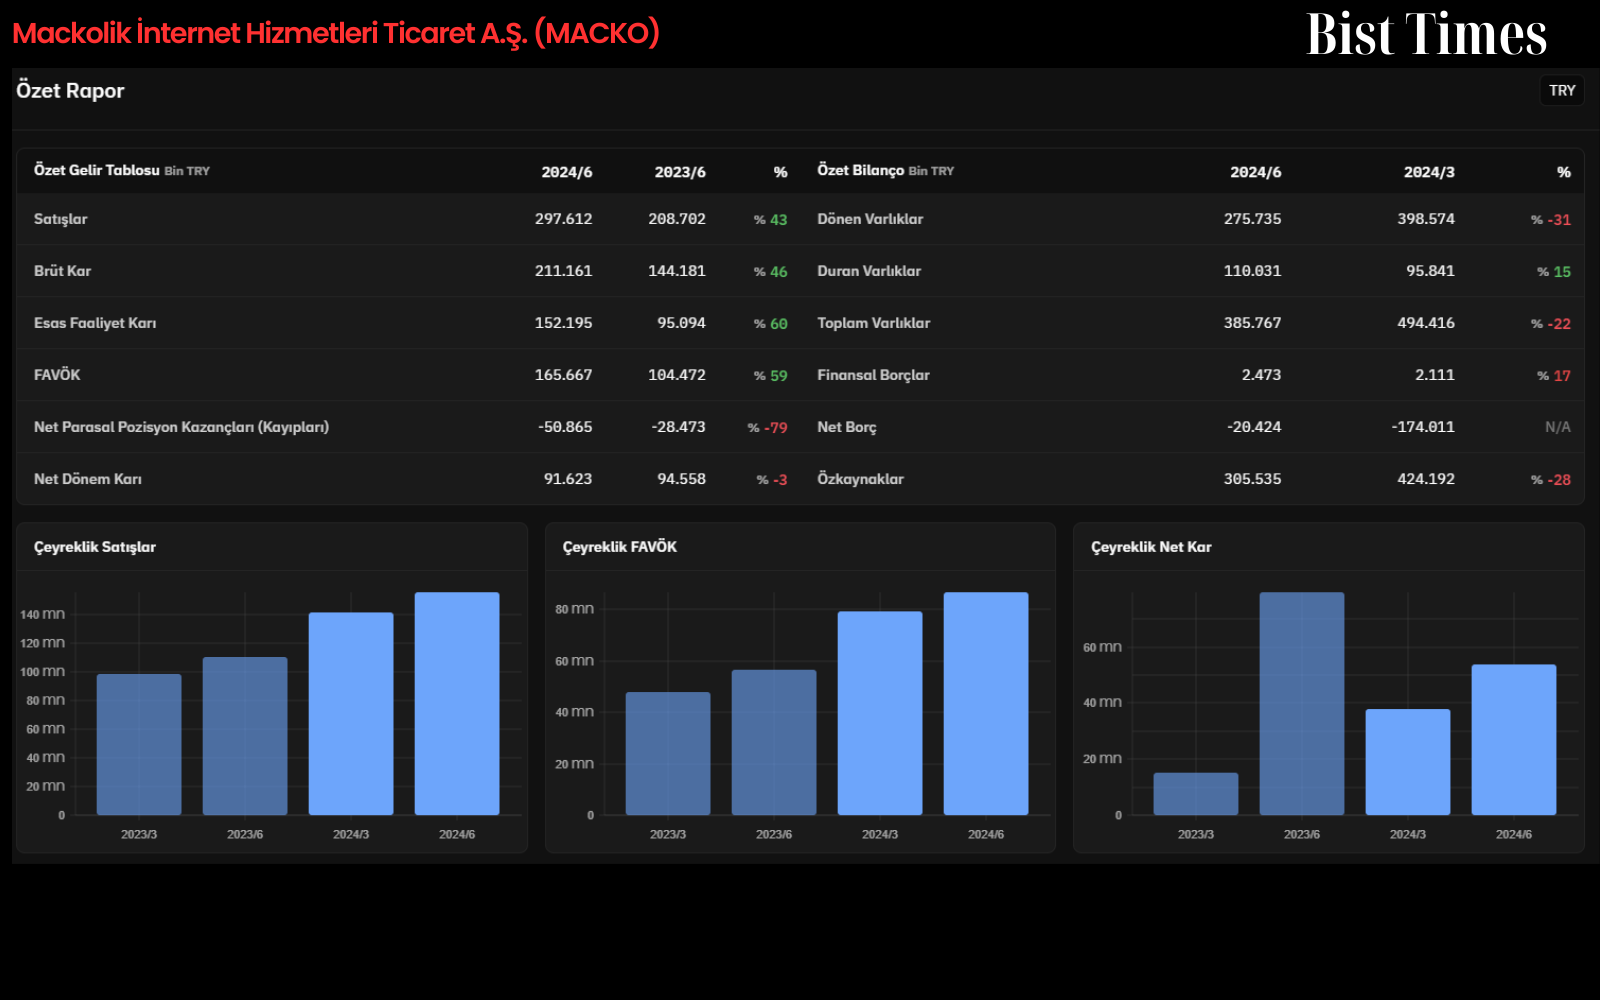Click Çeyreklik Net Kar chart title
The image size is (1600, 1000).
pos(1151,547)
